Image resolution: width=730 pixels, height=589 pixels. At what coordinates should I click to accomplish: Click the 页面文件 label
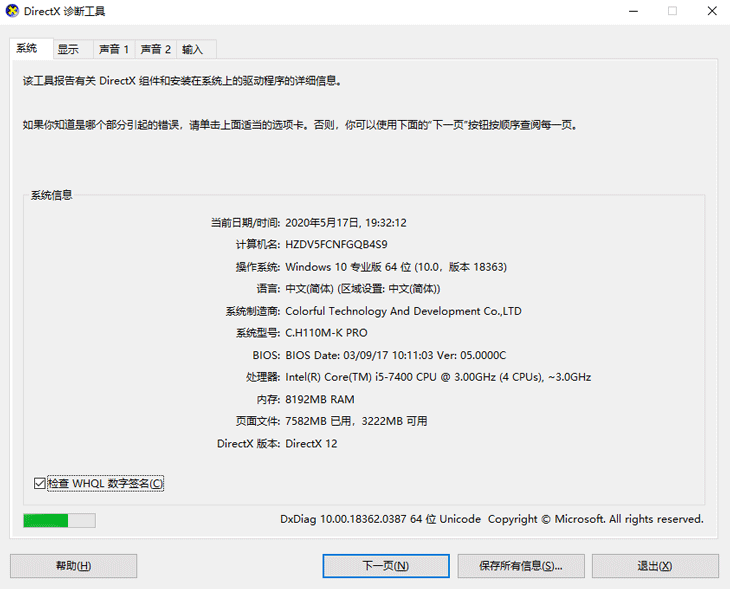pyautogui.click(x=258, y=421)
